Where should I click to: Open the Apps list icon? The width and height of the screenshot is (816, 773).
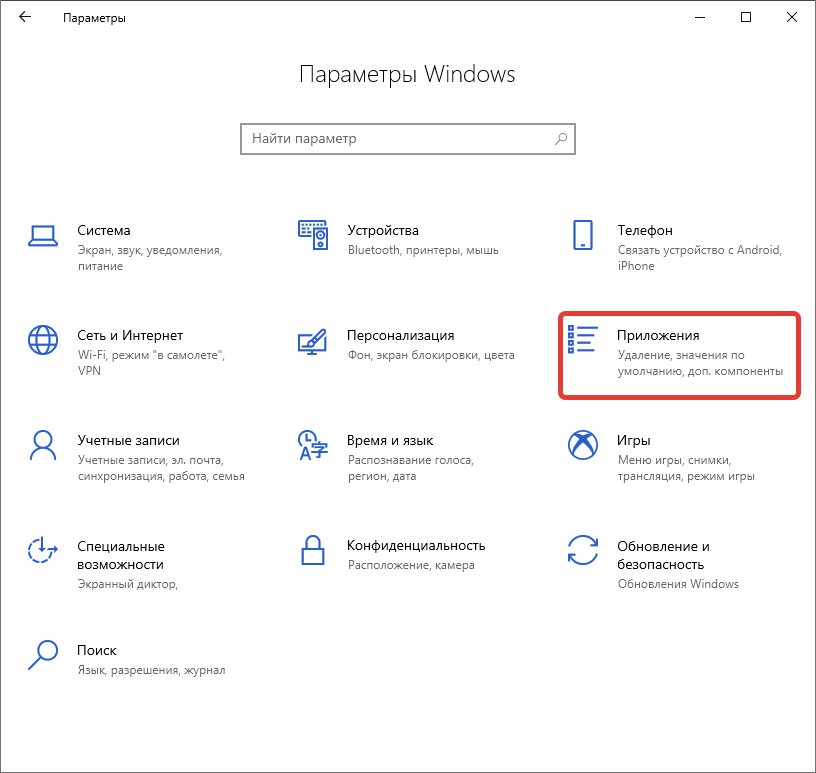click(x=582, y=339)
